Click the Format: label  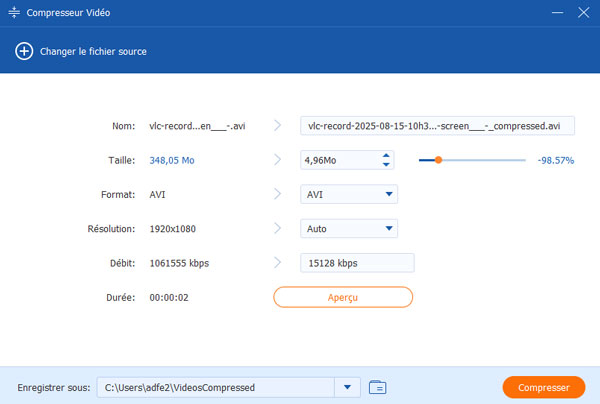pos(118,195)
